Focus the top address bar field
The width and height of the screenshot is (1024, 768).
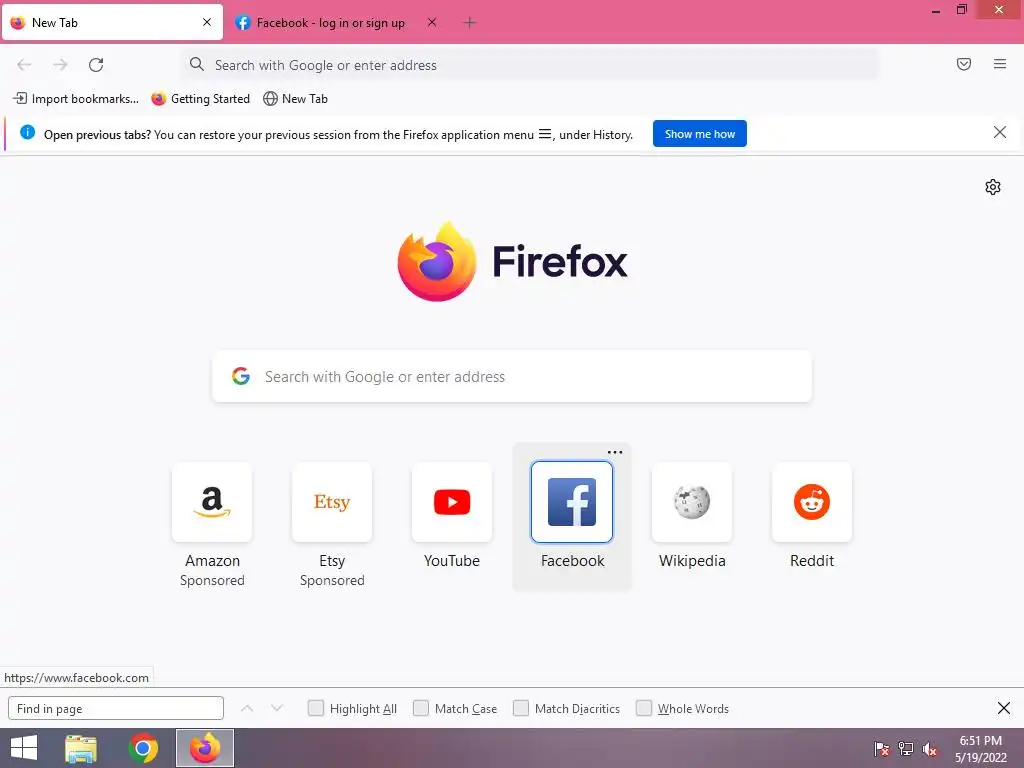click(529, 65)
